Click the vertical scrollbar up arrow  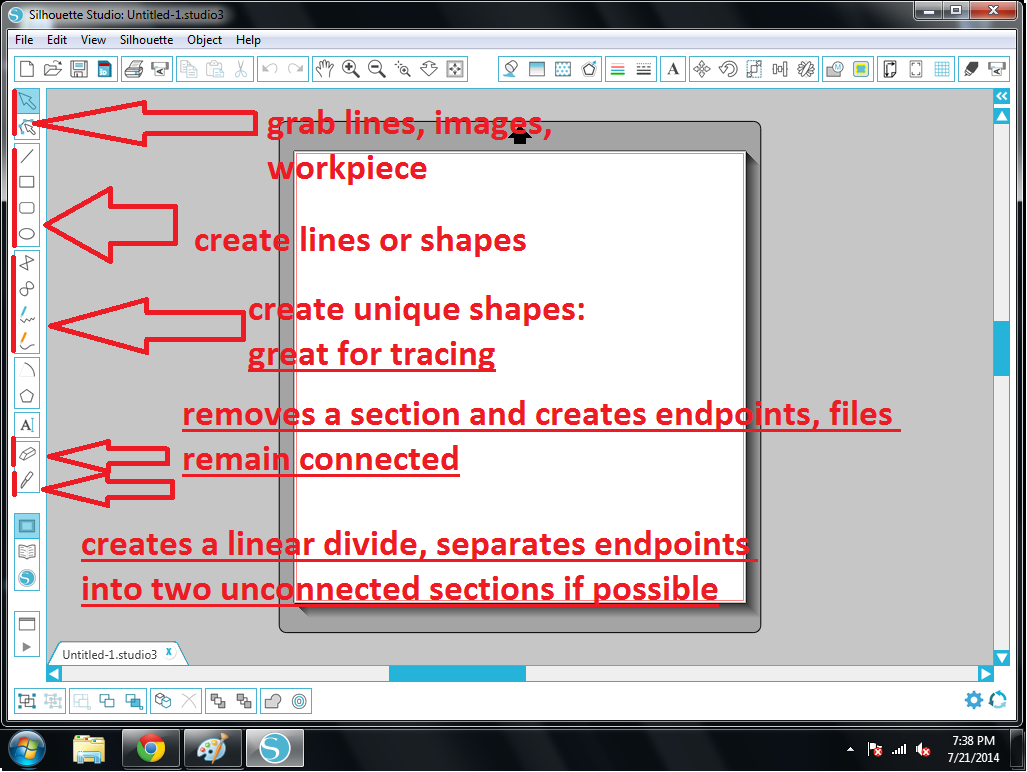(1002, 117)
